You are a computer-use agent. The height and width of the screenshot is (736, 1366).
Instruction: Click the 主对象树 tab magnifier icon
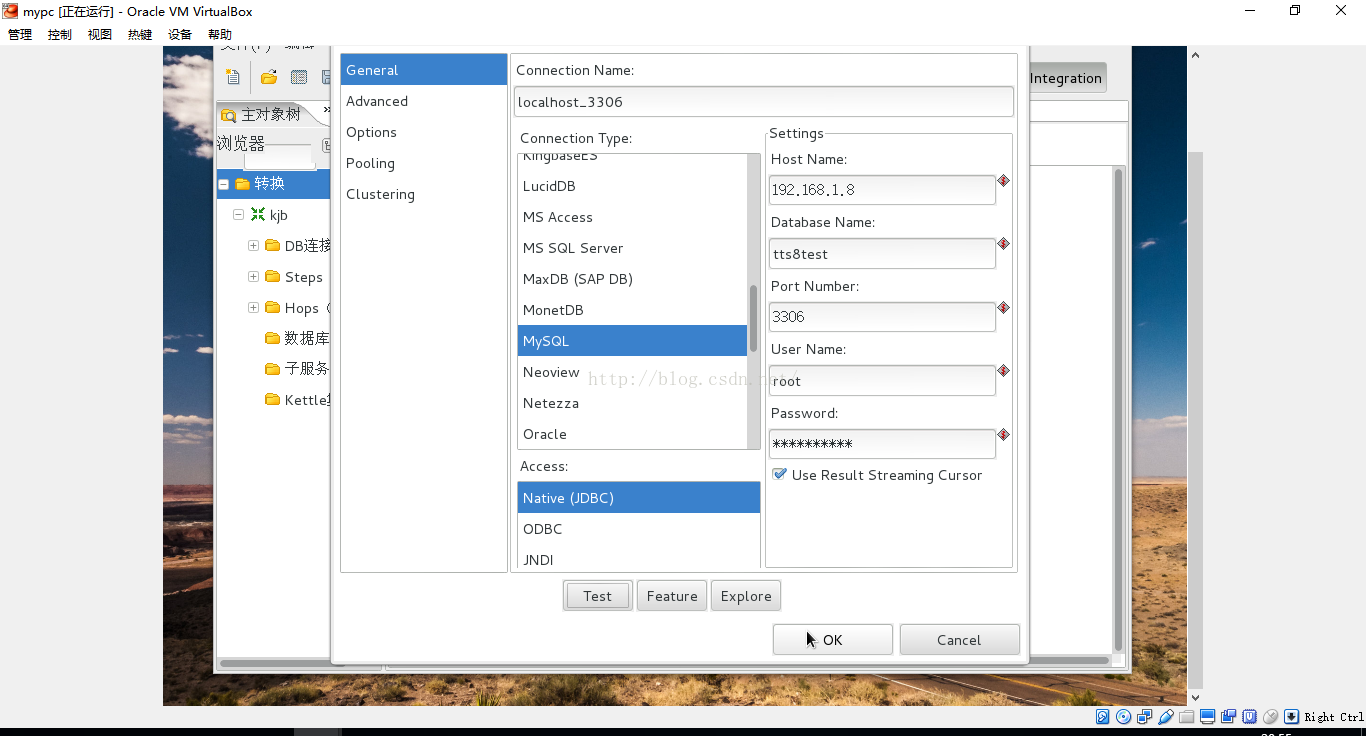(229, 115)
